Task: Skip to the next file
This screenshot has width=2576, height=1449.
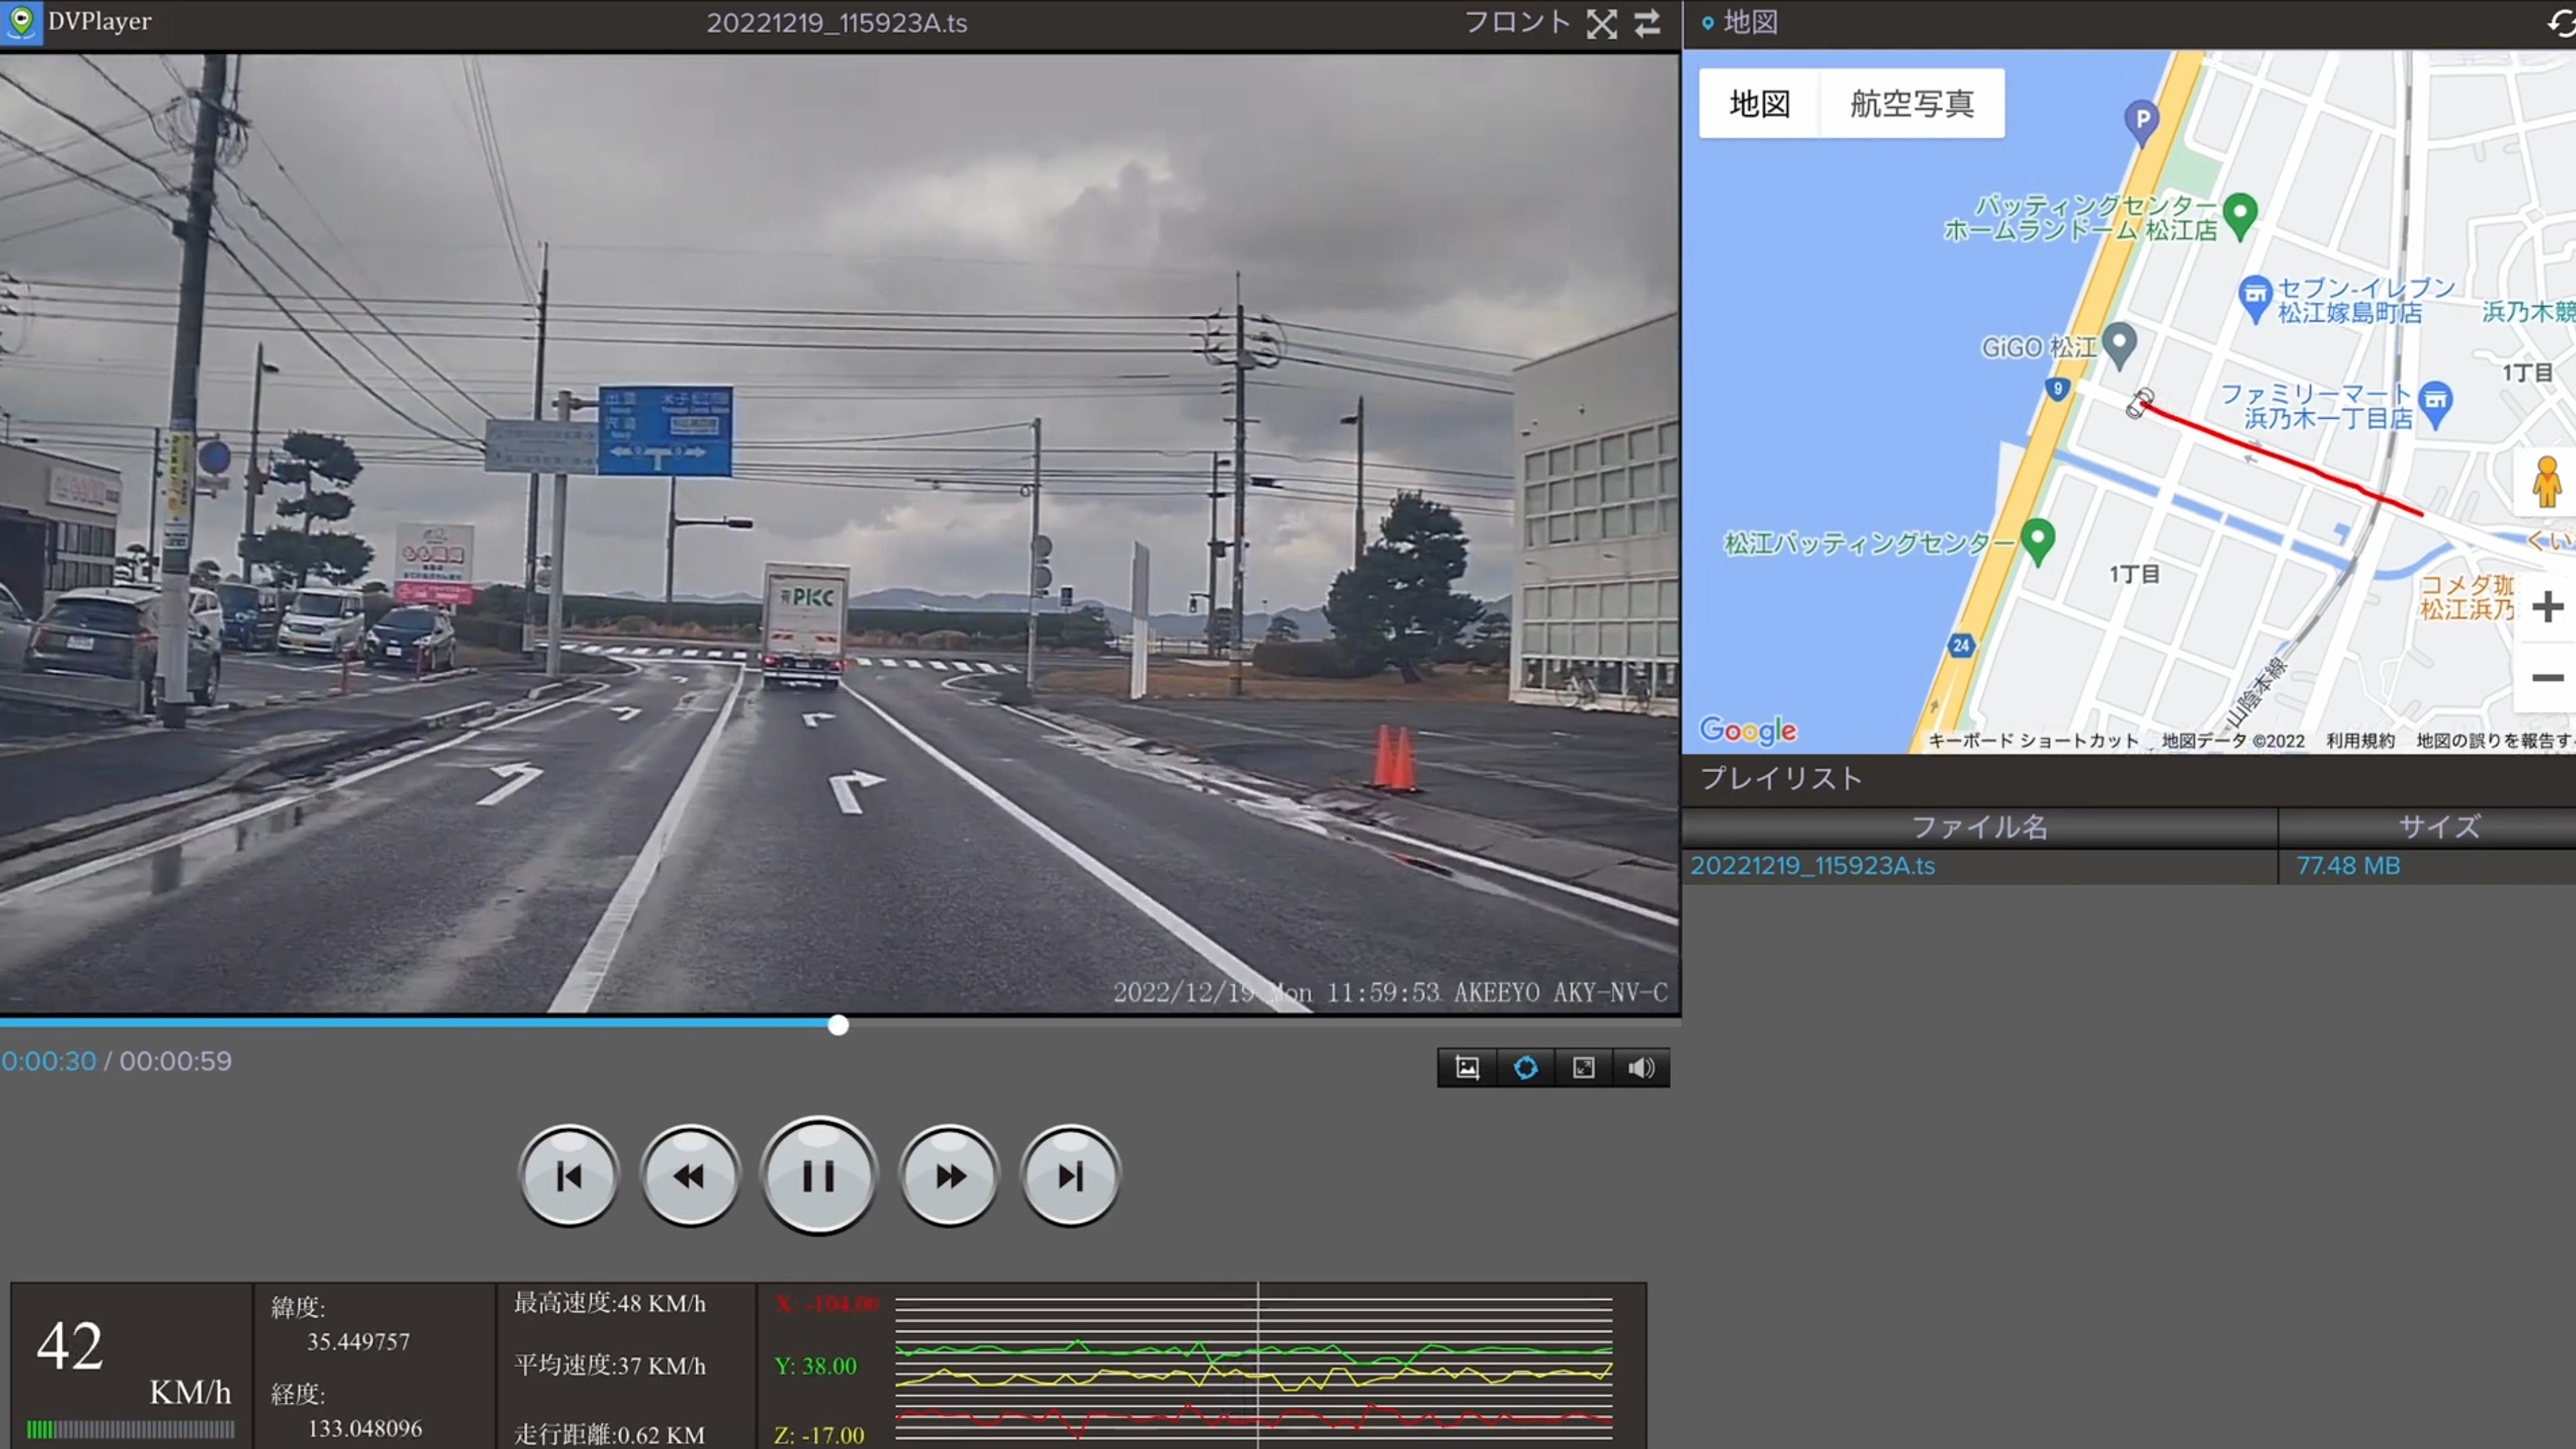Action: point(1070,1176)
